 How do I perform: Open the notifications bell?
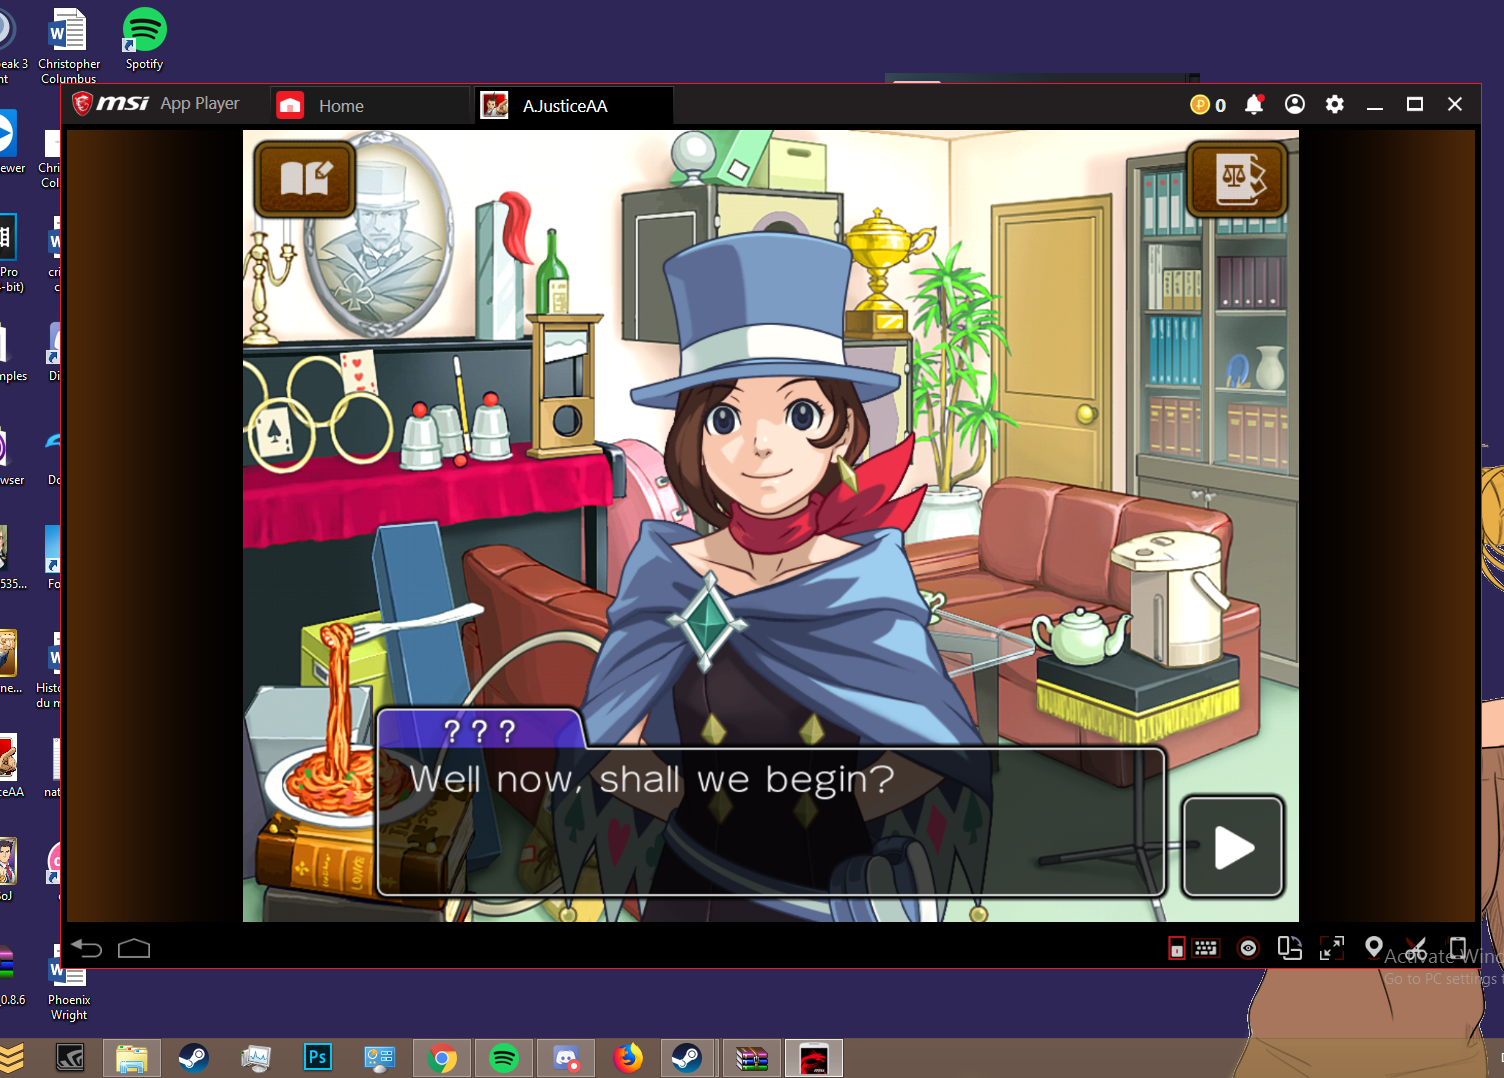(x=1254, y=105)
